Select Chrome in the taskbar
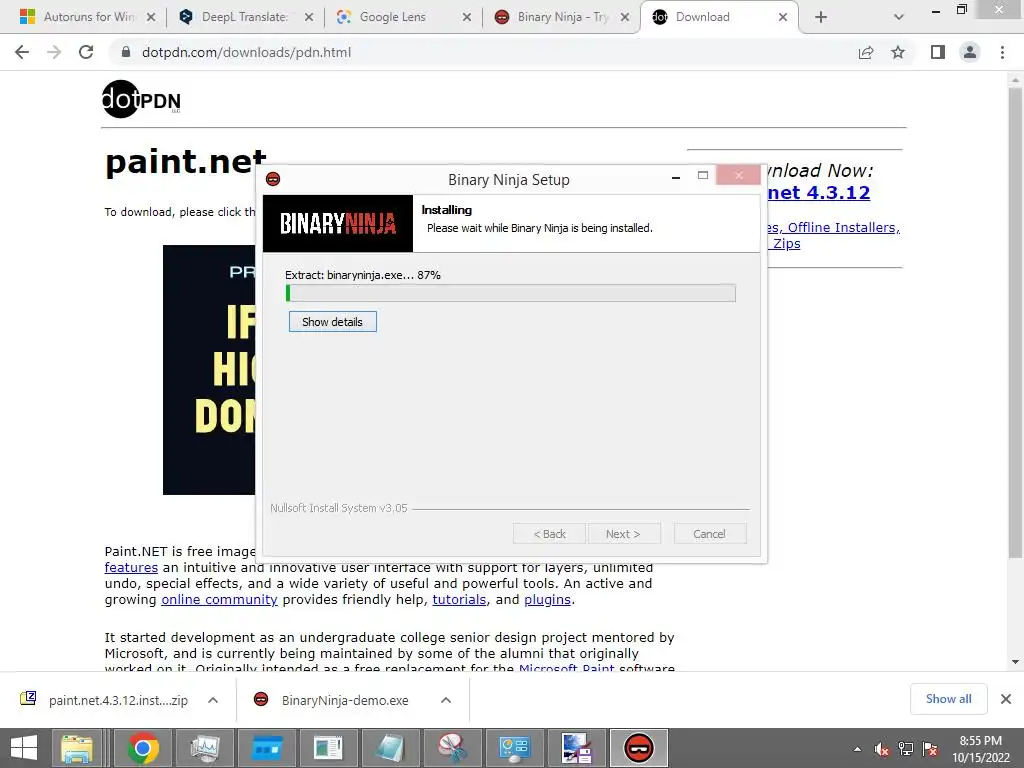Image resolution: width=1024 pixels, height=768 pixels. (x=143, y=748)
